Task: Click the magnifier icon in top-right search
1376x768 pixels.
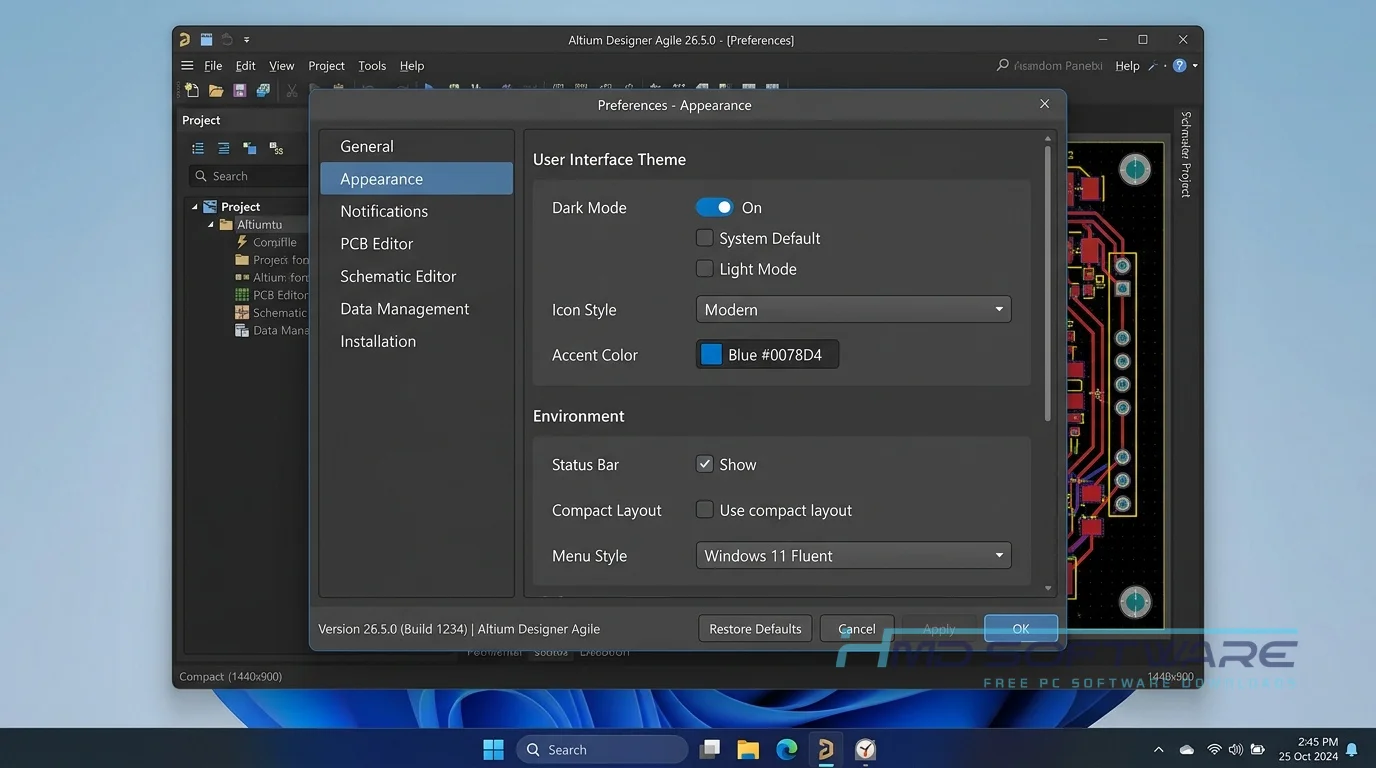Action: (1003, 65)
